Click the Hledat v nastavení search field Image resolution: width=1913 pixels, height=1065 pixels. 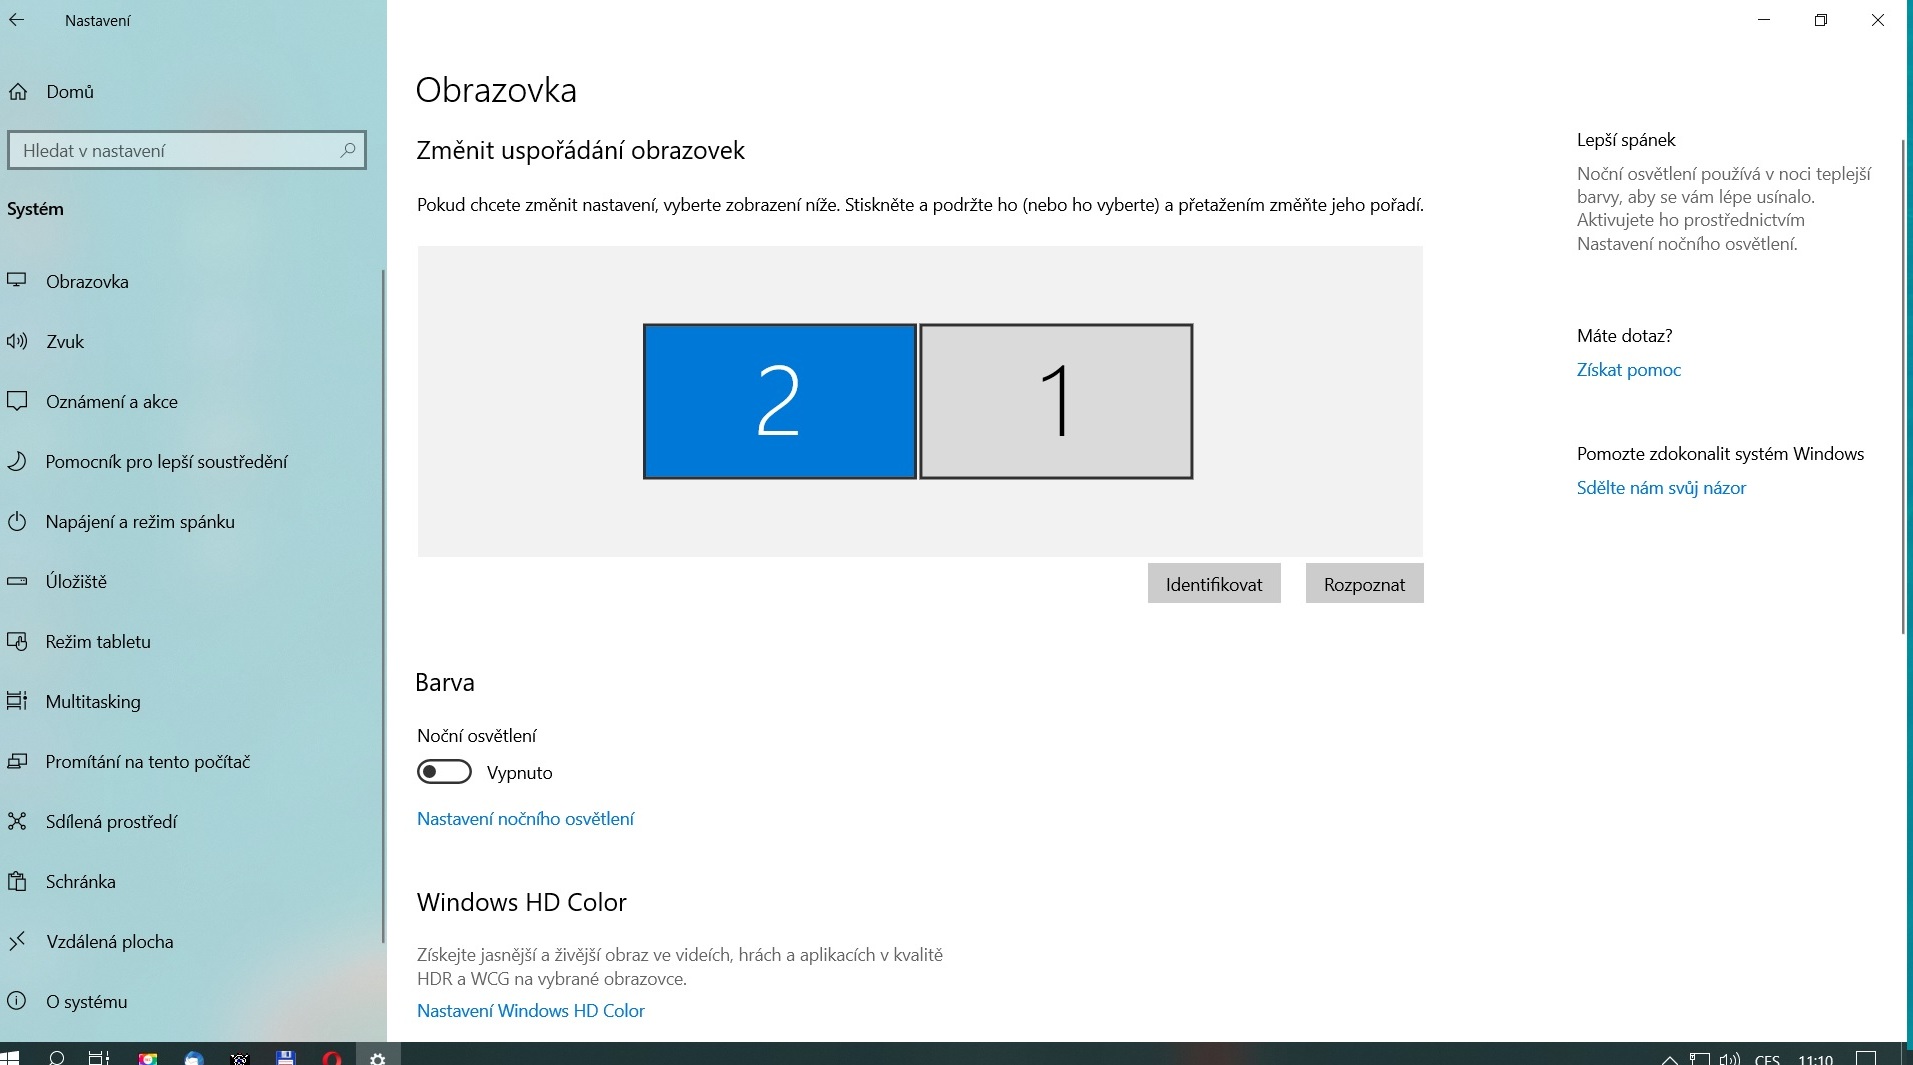175,150
